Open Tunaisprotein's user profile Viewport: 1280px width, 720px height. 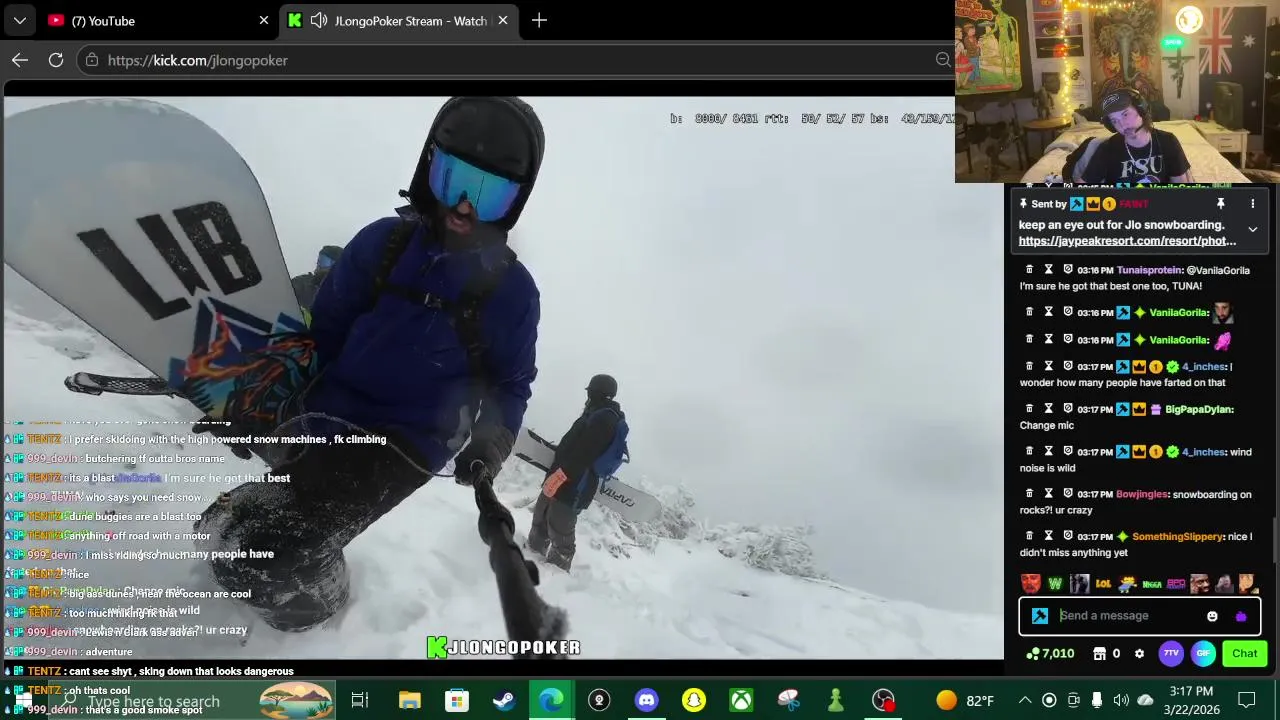1149,270
